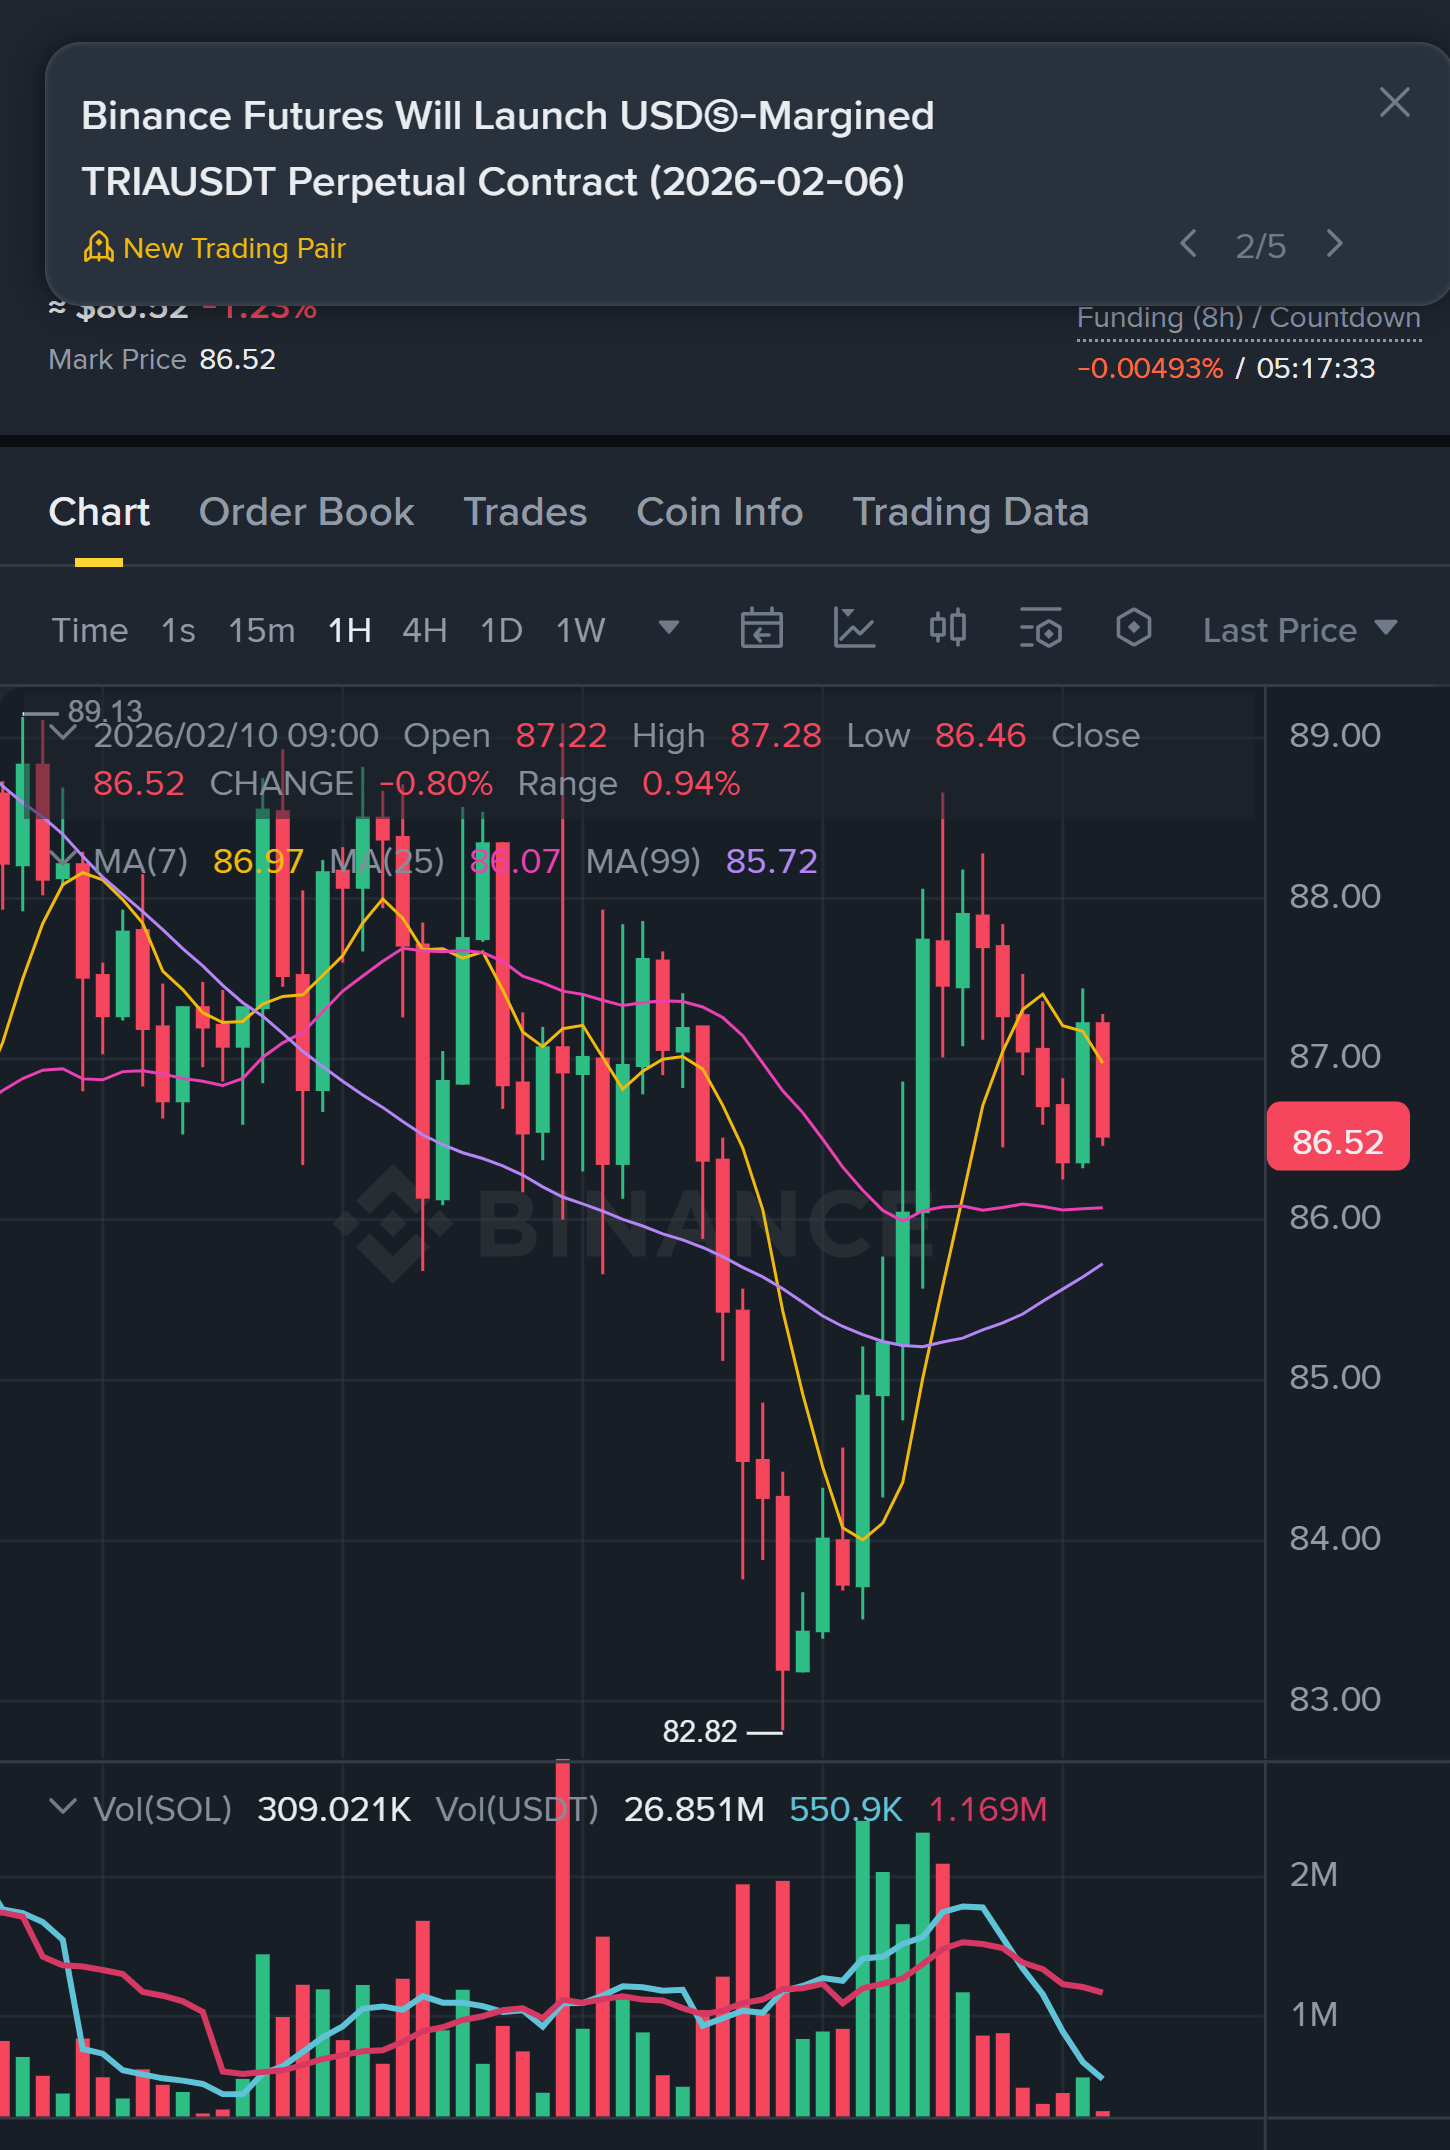Expand more time intervals dropdown
This screenshot has height=2150, width=1450.
coord(669,628)
